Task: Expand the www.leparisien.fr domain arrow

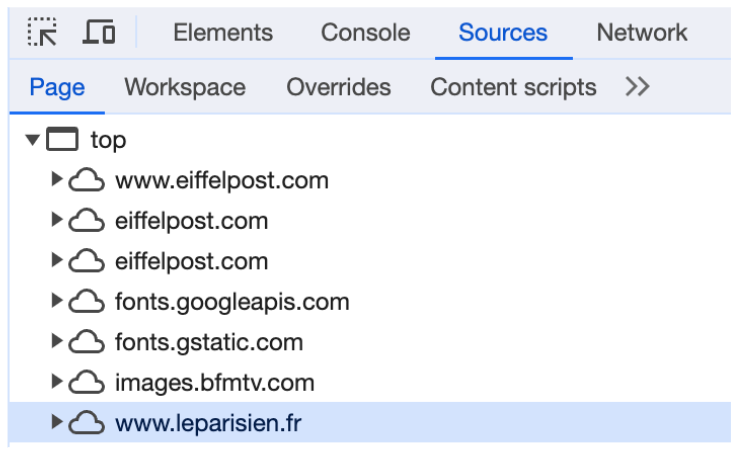Action: tap(57, 424)
